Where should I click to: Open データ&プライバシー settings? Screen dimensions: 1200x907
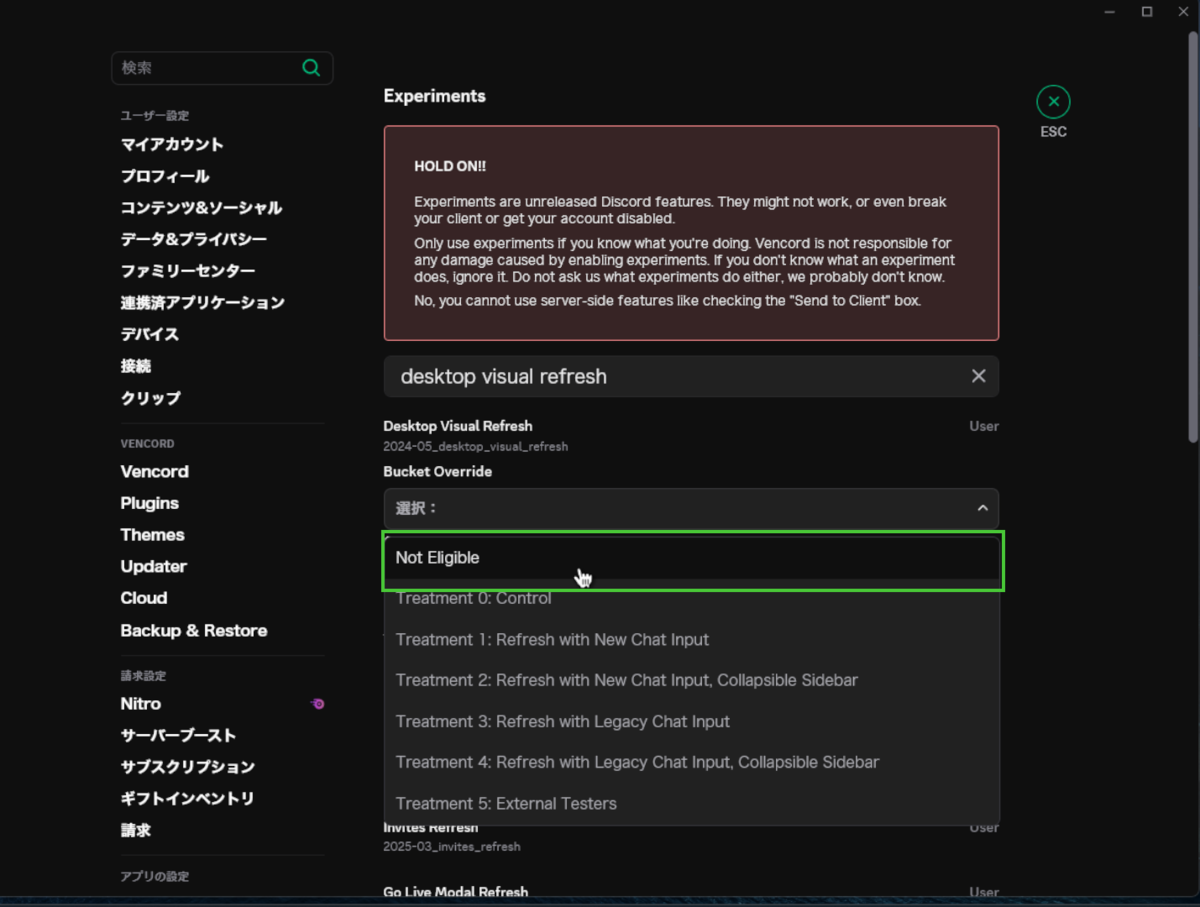pos(194,239)
